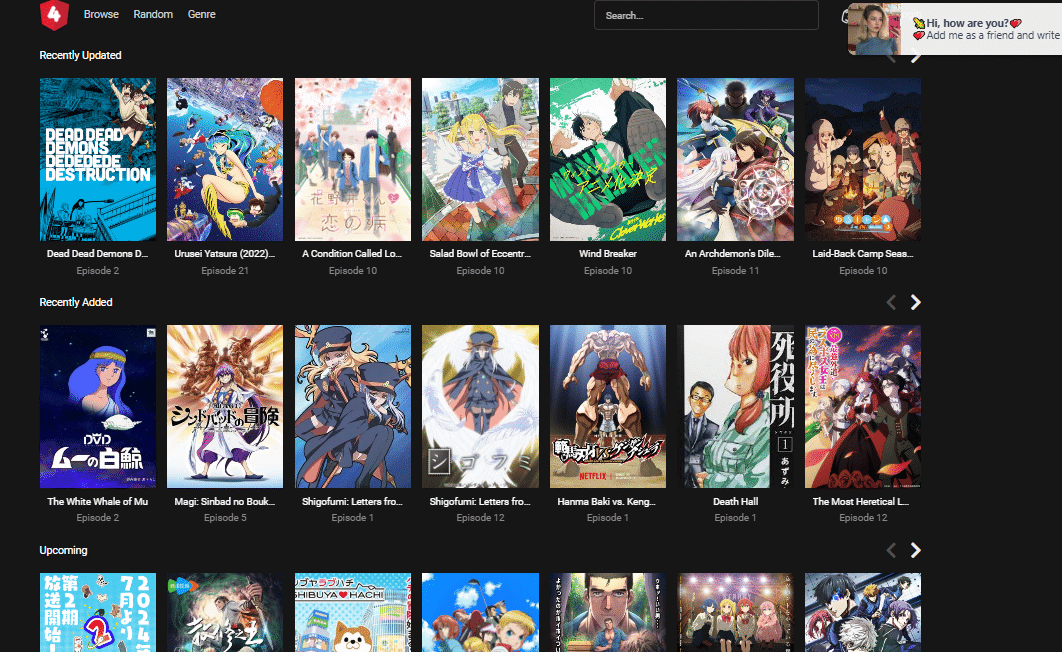This screenshot has height=652, width=1062.
Task: Click the next arrow beside Upcoming
Action: (915, 550)
